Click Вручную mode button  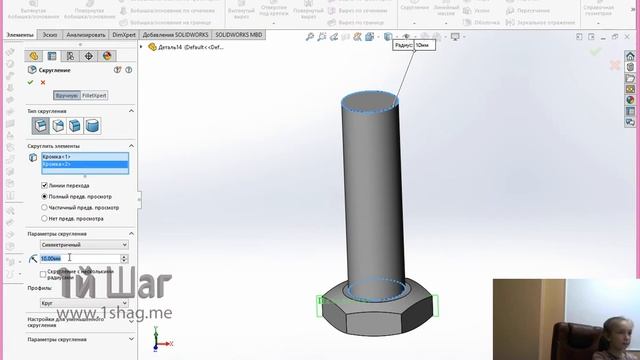(67, 96)
